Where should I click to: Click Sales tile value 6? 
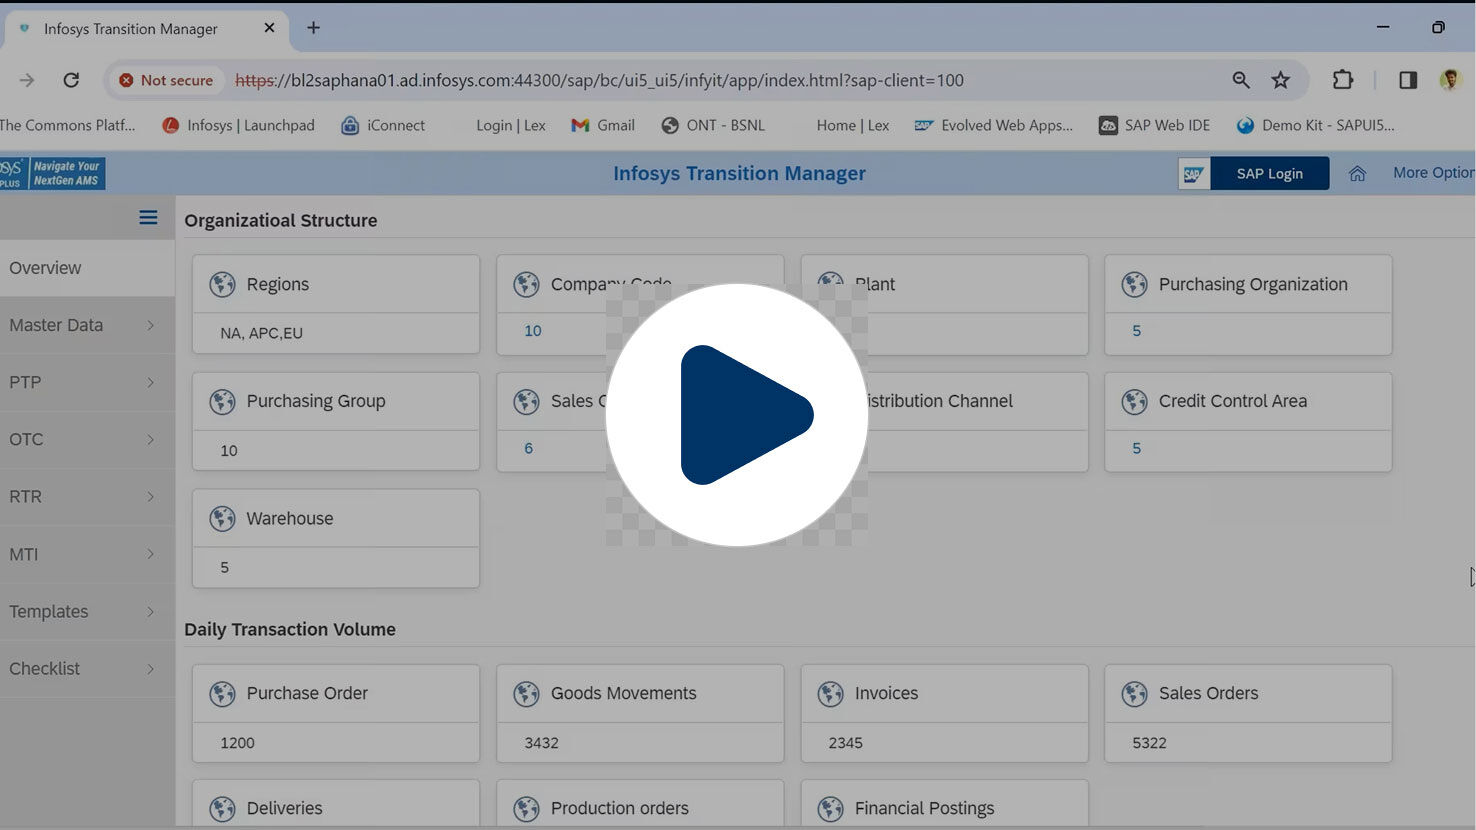point(529,448)
